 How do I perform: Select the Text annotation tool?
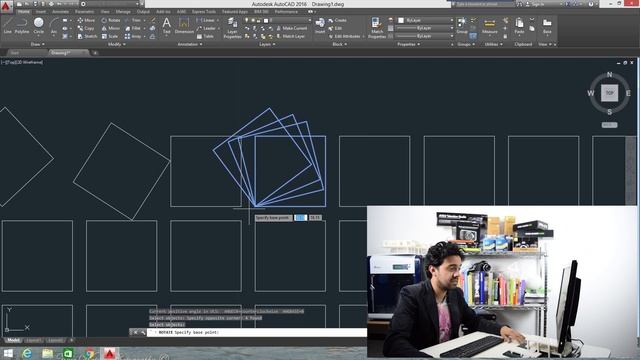coord(167,25)
